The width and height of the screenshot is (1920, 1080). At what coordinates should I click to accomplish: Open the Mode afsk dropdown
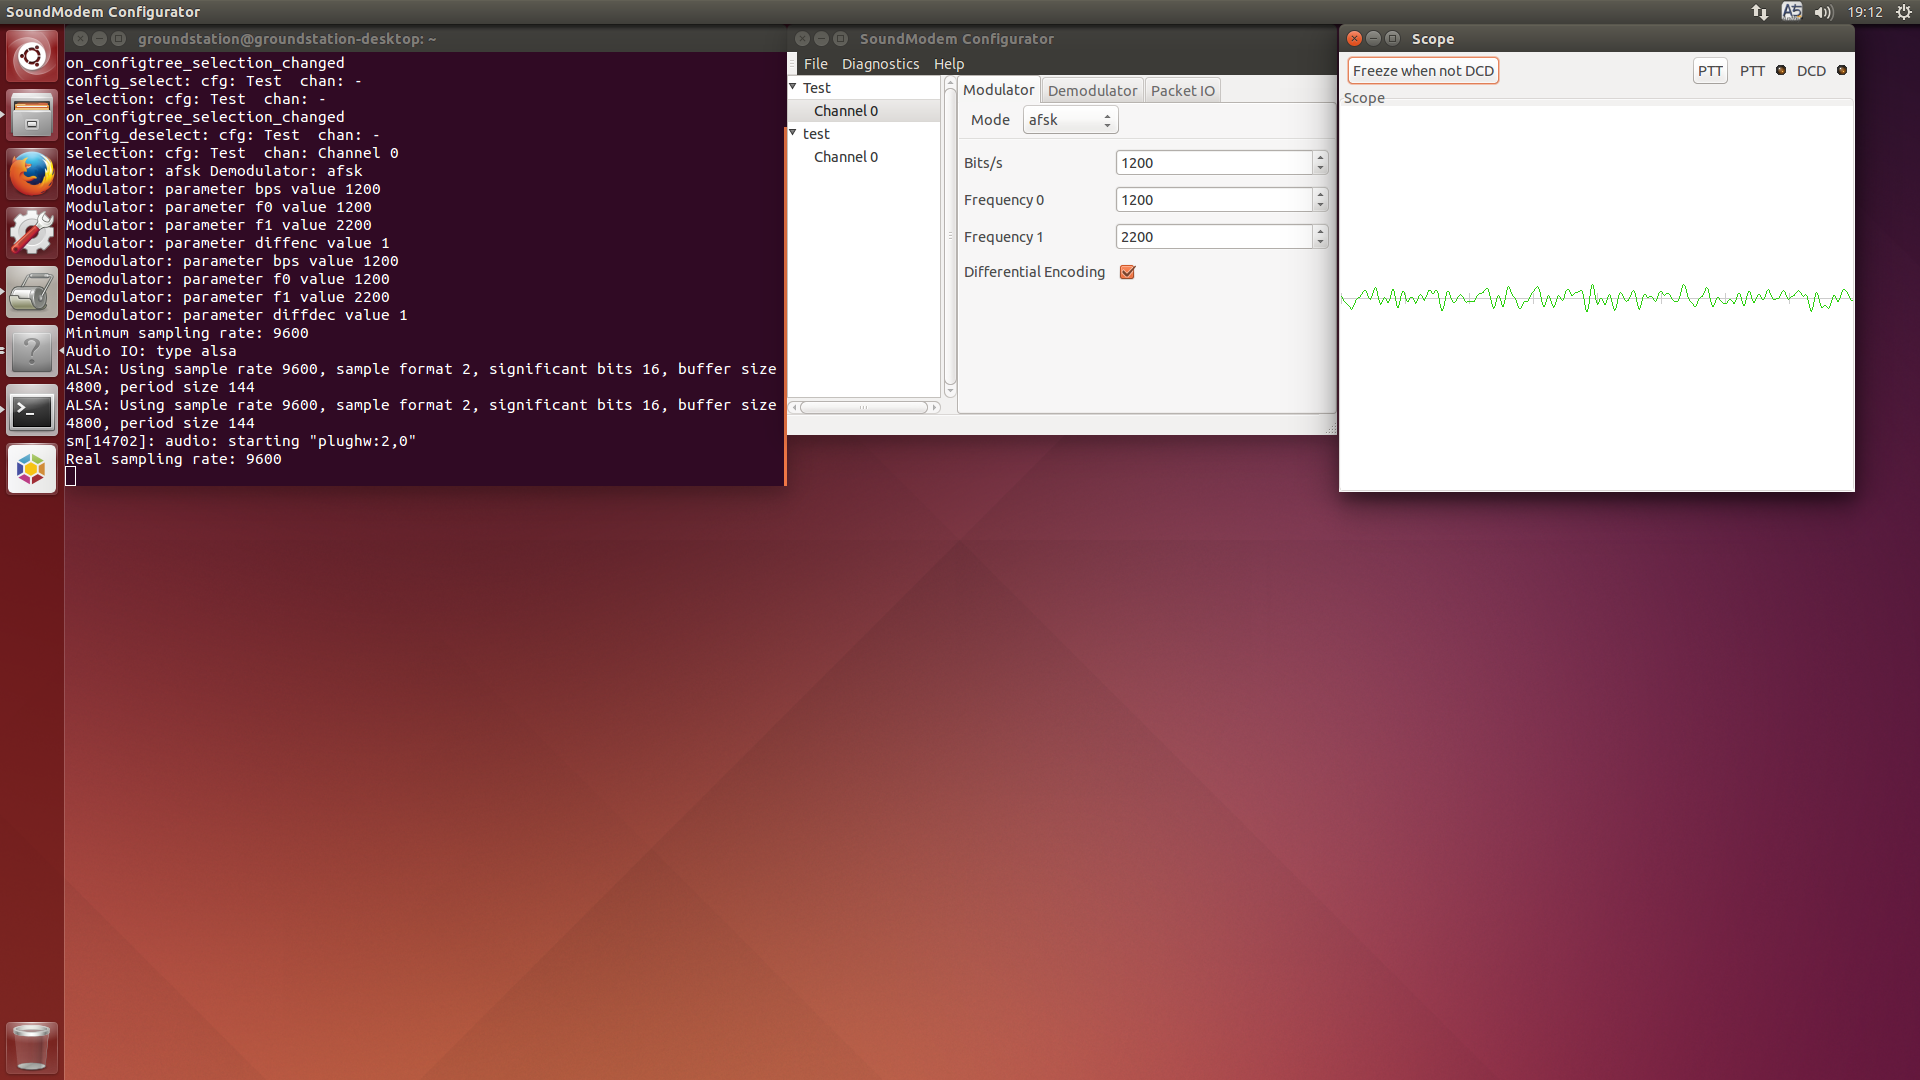tap(1070, 120)
